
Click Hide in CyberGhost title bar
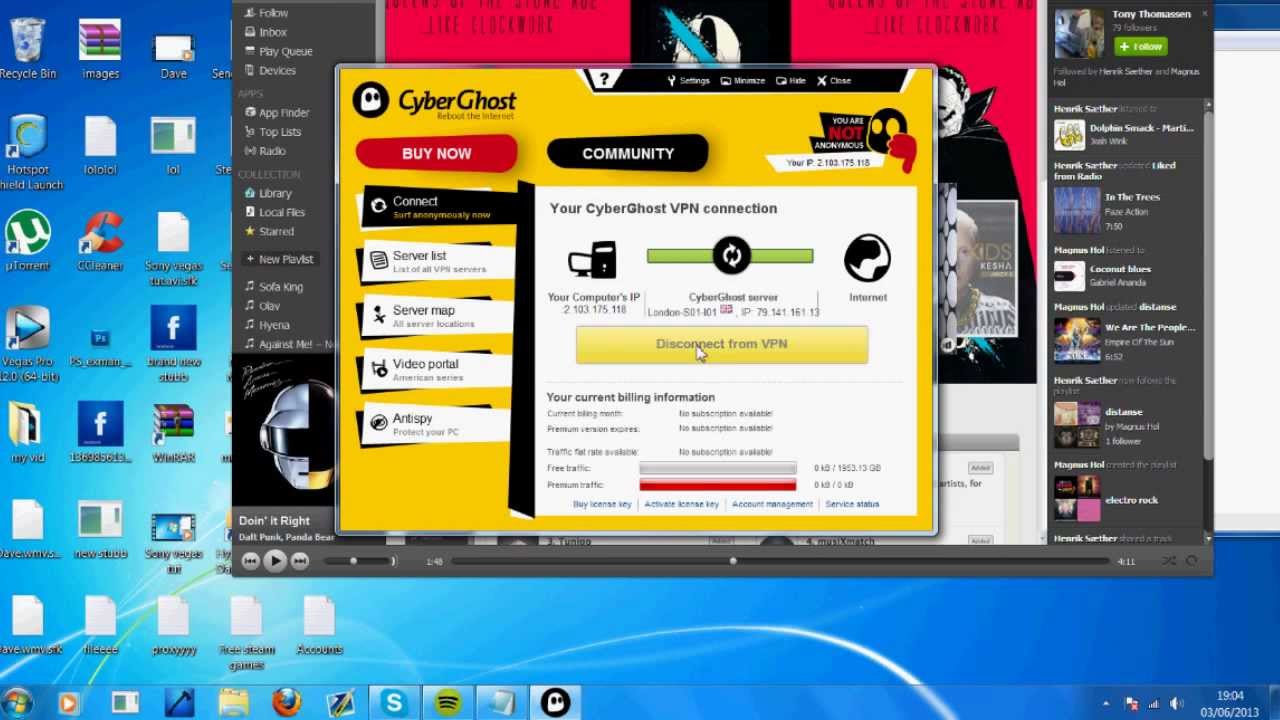tap(790, 81)
